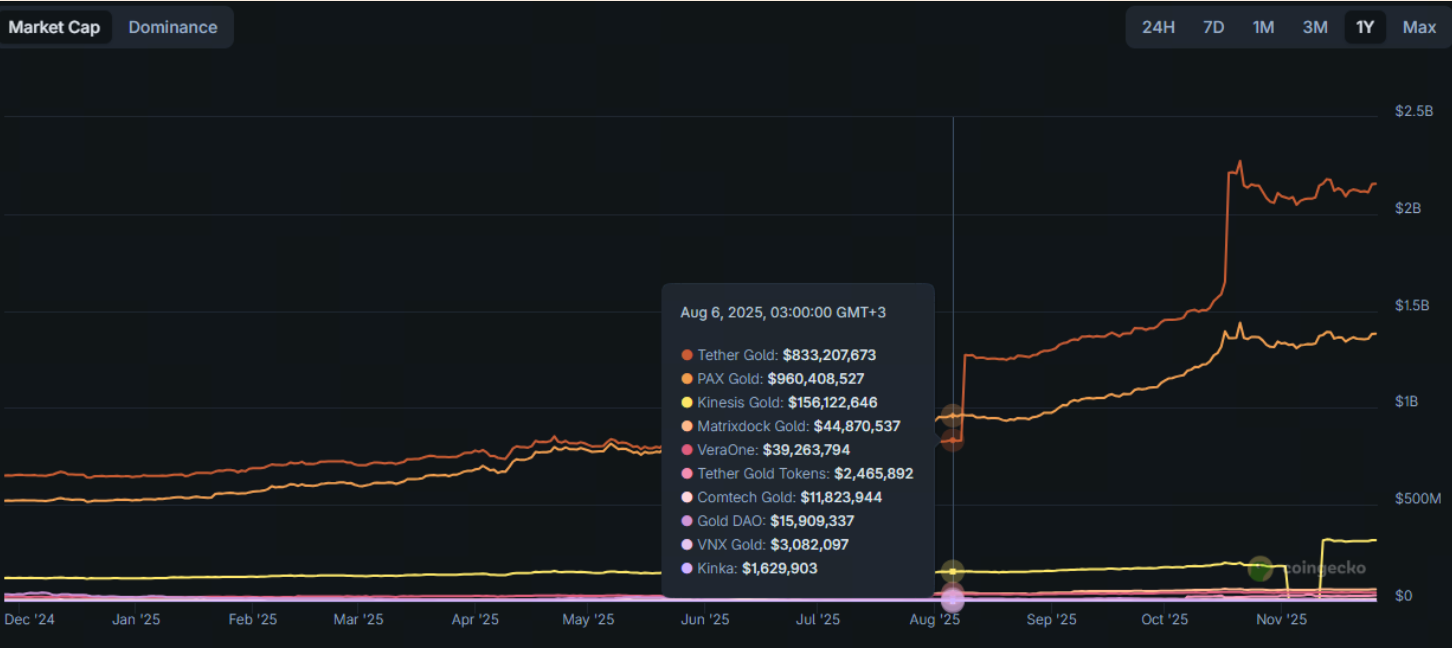
Task: Switch to the Market Cap tab
Action: 55,27
